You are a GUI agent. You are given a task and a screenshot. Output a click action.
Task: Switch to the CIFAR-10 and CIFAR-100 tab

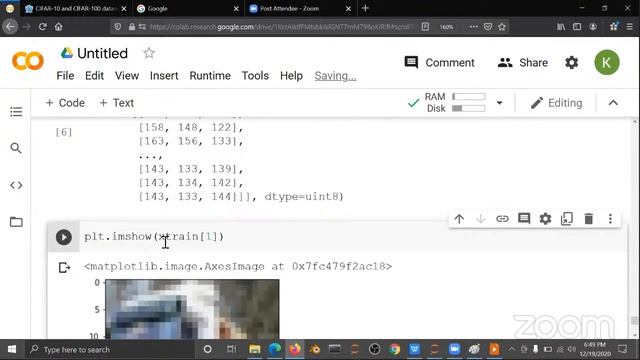[x=76, y=9]
